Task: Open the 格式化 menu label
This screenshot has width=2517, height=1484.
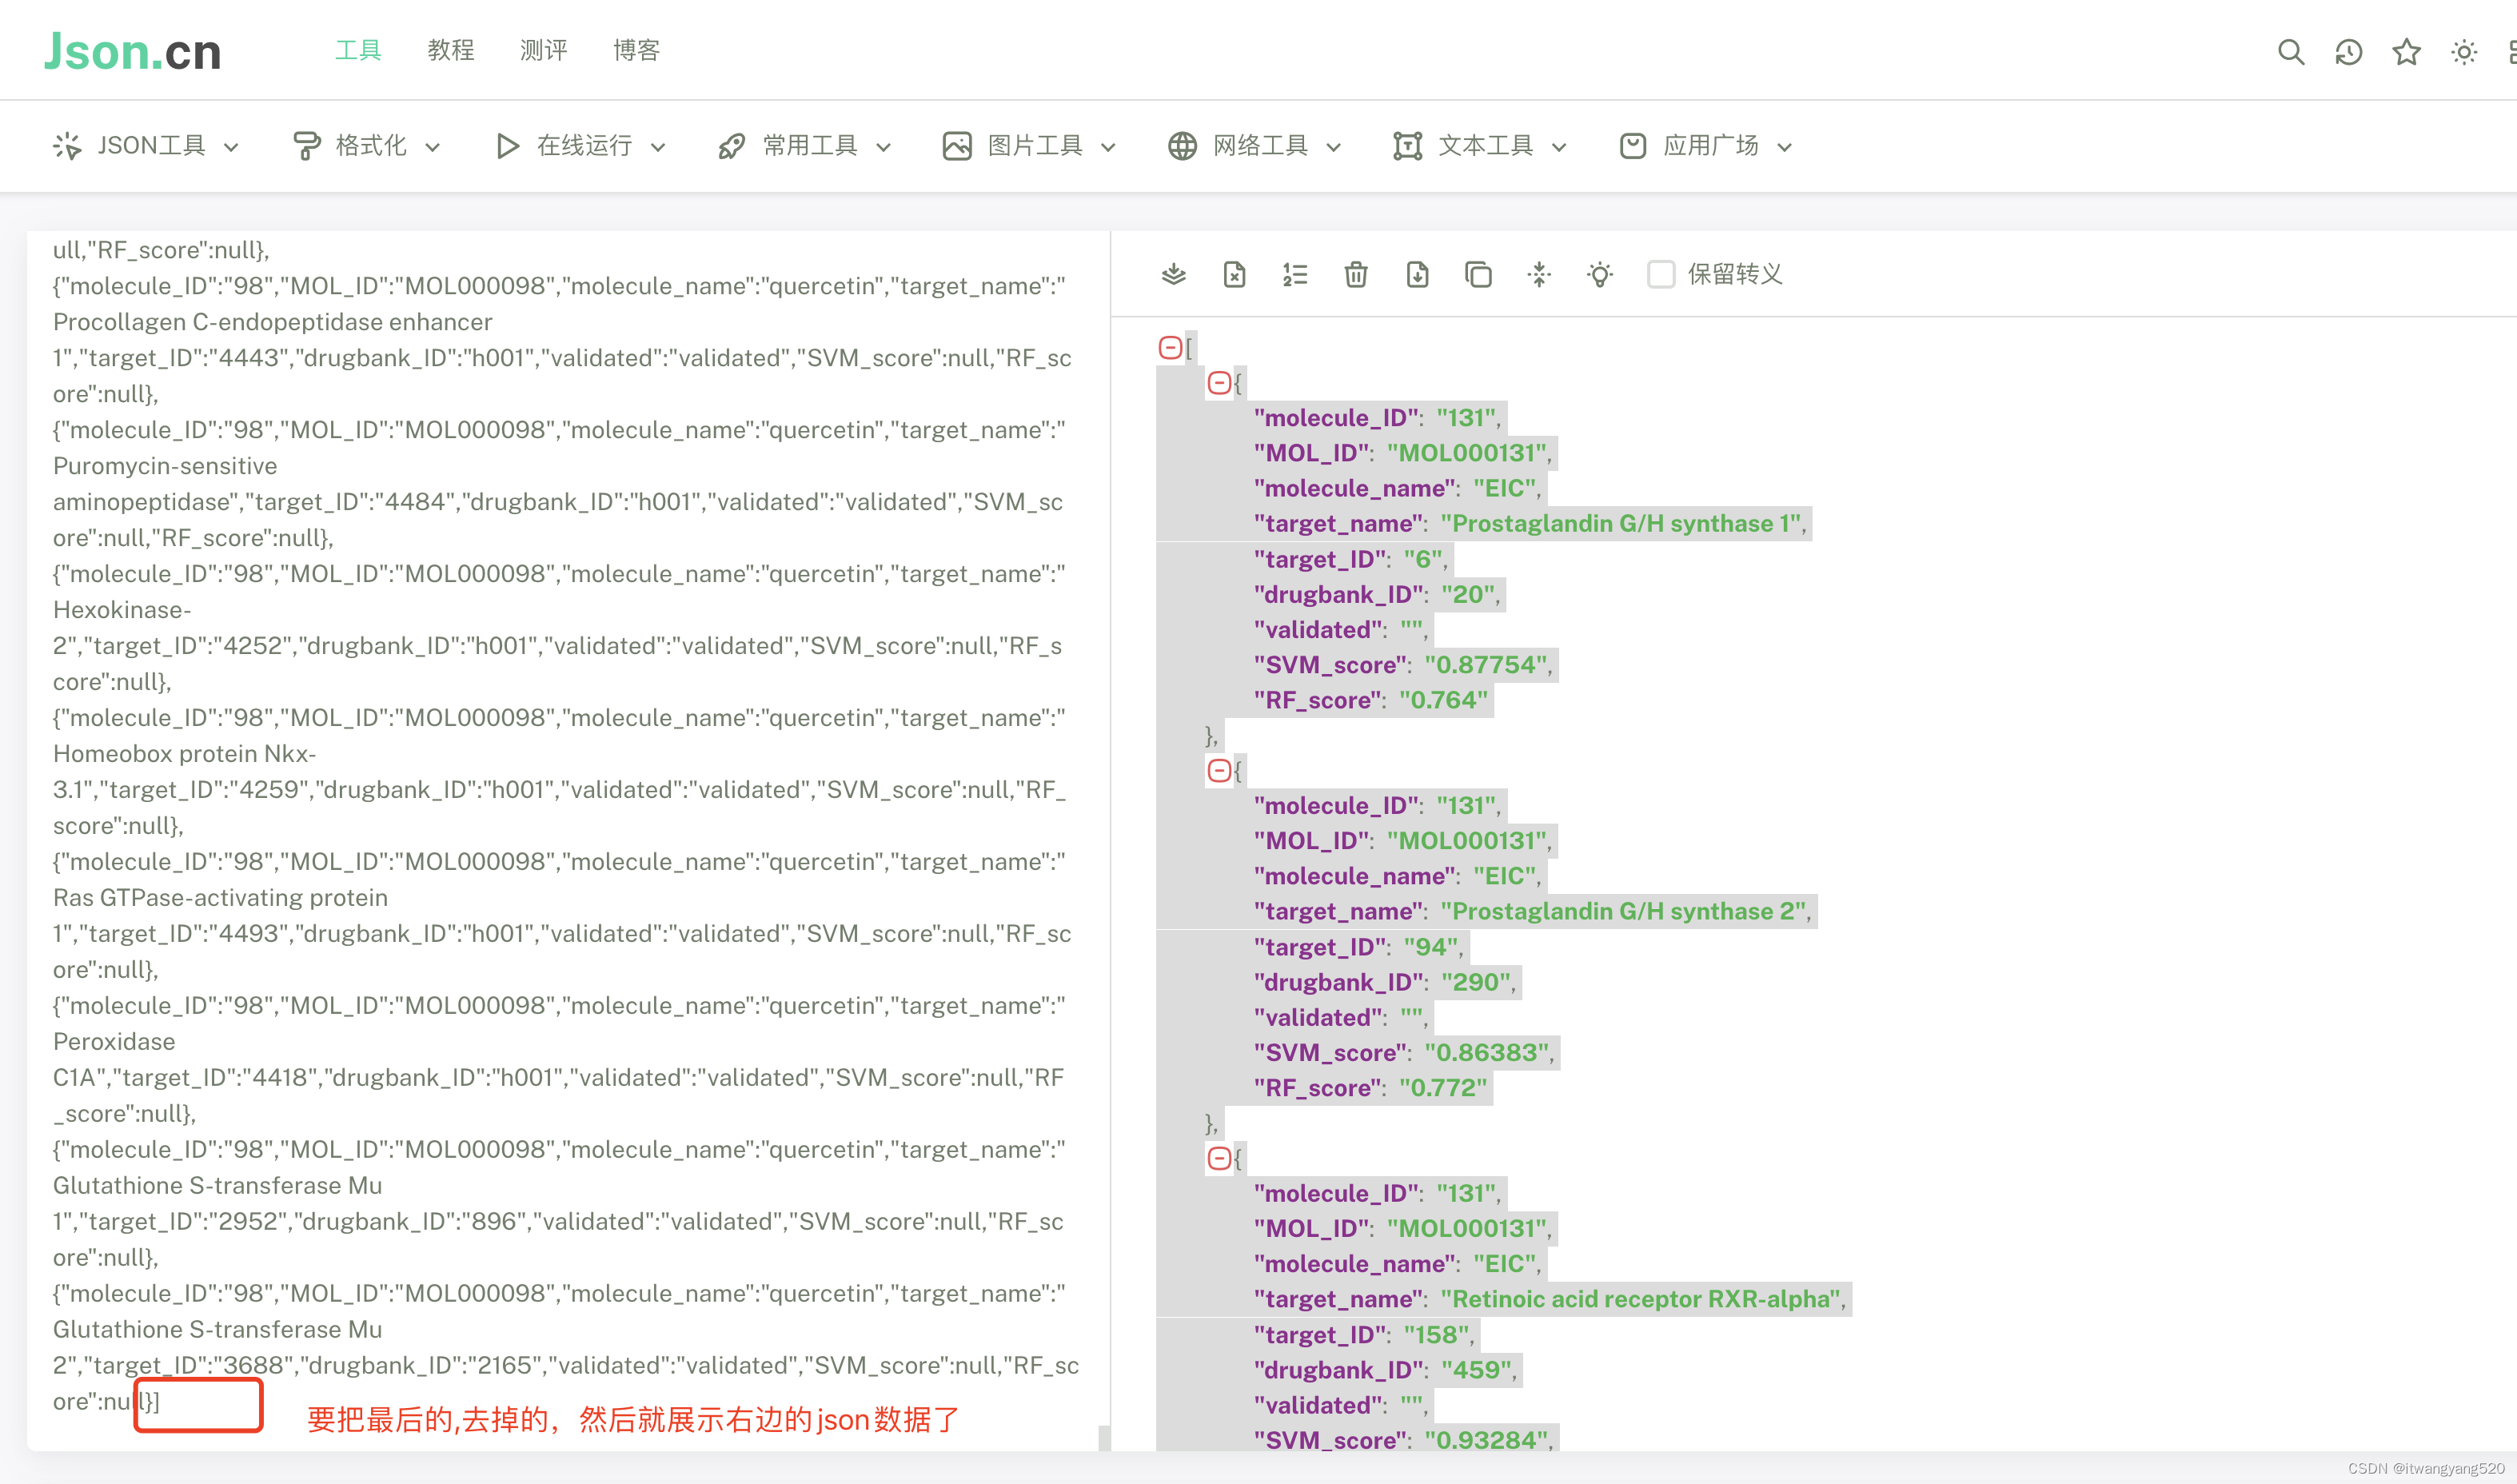Action: pos(371,146)
